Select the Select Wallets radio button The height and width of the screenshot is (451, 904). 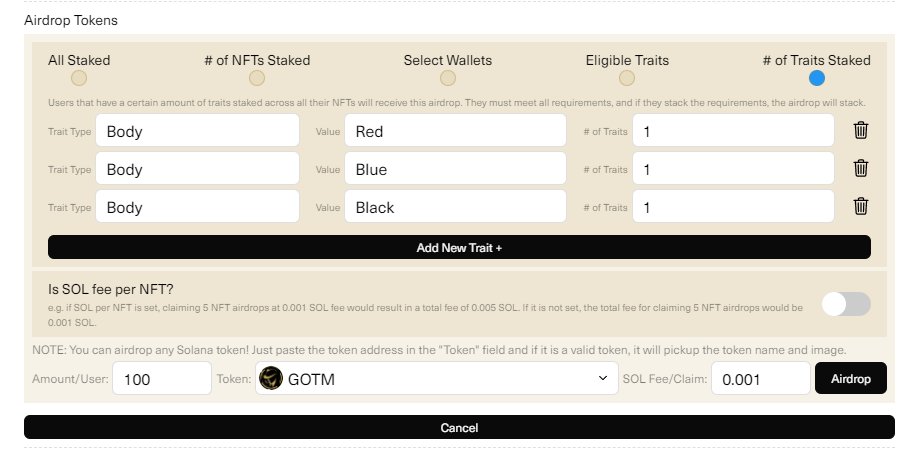[447, 78]
